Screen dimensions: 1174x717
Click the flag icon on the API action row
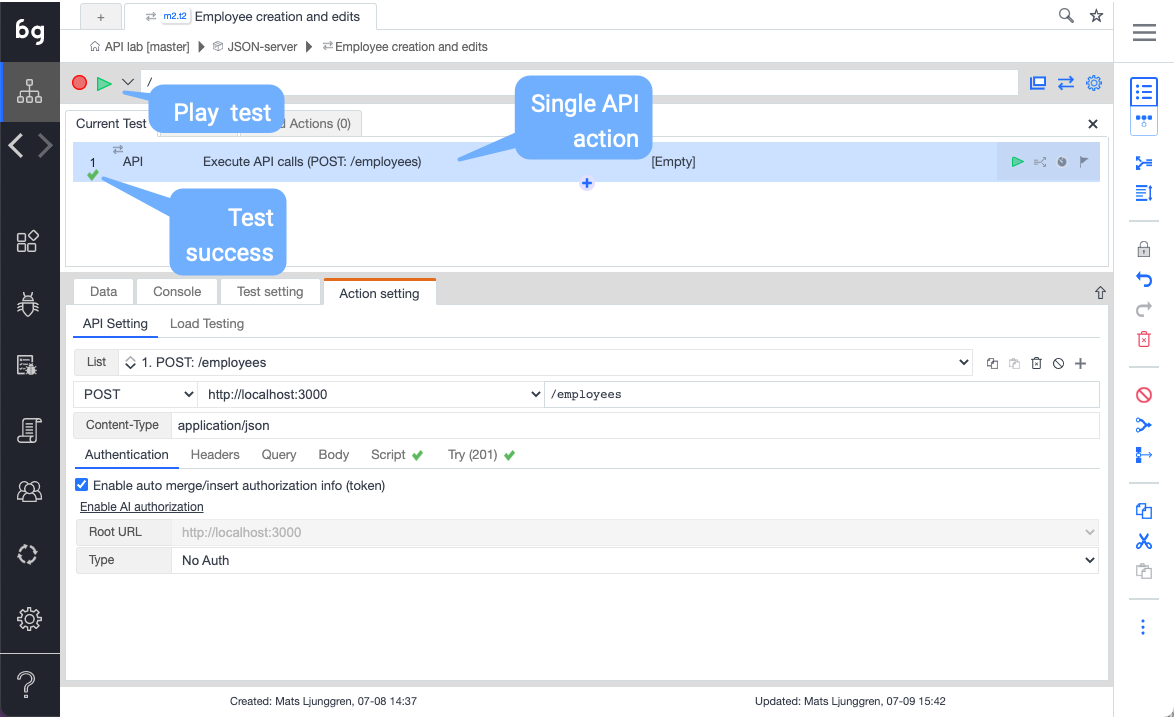[x=1083, y=161]
